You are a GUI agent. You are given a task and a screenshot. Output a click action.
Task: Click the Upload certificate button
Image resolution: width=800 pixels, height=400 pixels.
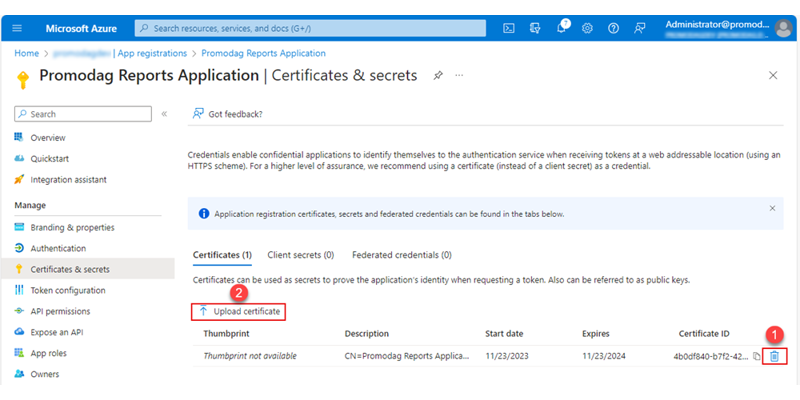click(239, 311)
